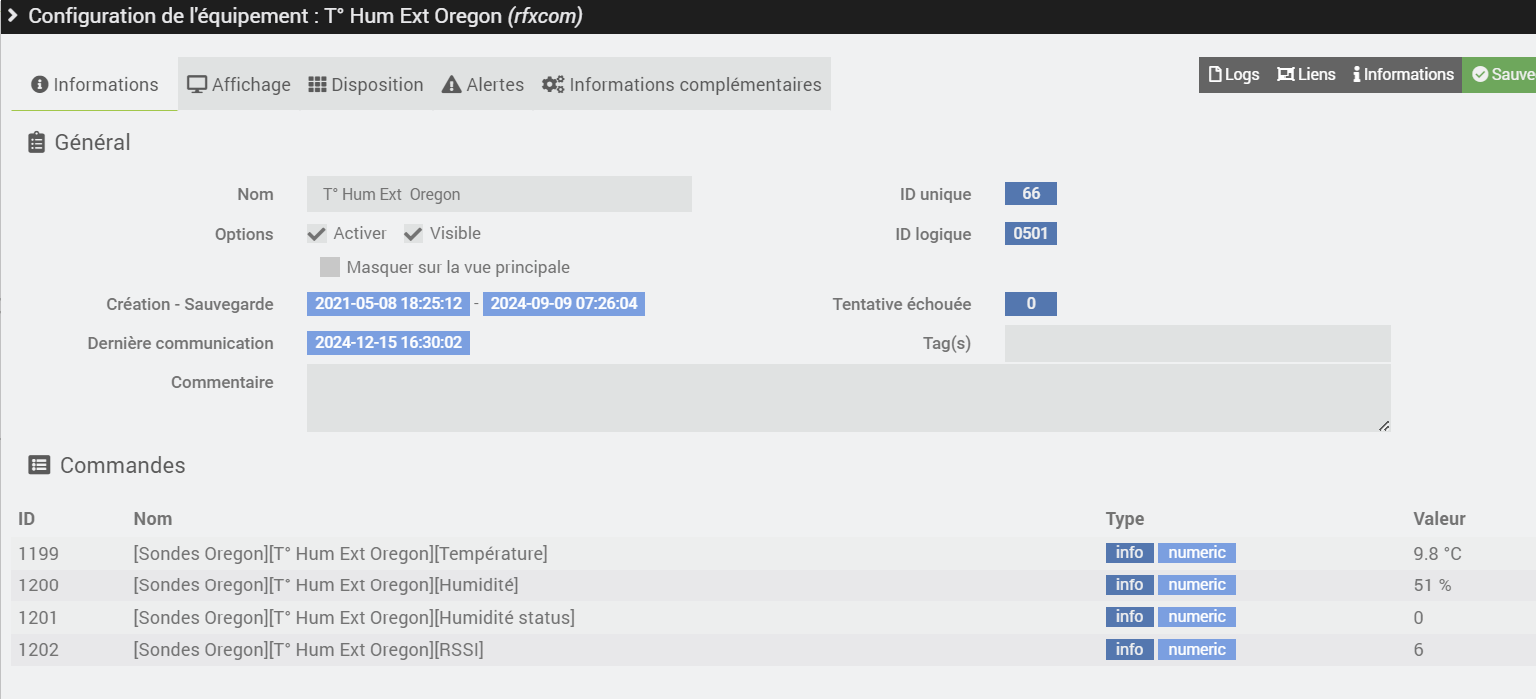Image resolution: width=1536 pixels, height=699 pixels.
Task: Click the Logs file icon
Action: coord(1215,75)
